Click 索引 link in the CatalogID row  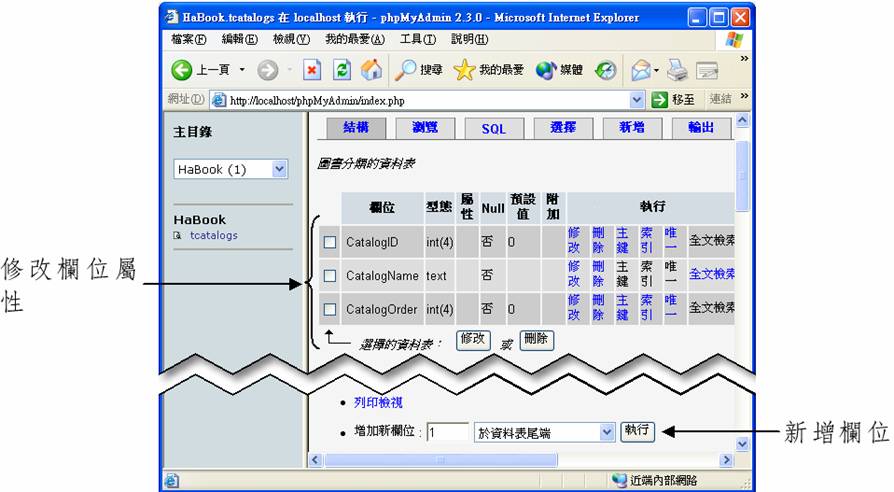pyautogui.click(x=646, y=240)
